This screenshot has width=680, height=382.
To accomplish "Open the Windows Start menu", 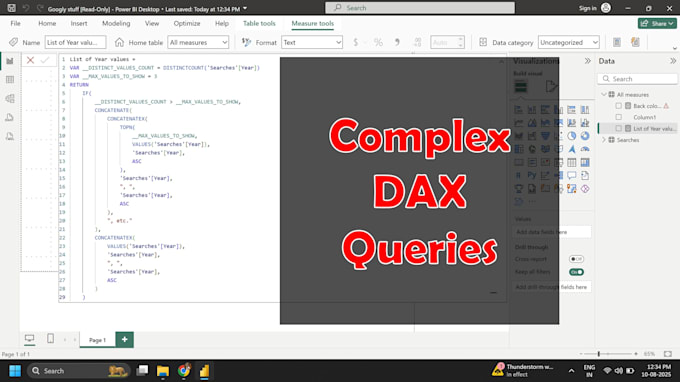I will tap(15, 371).
